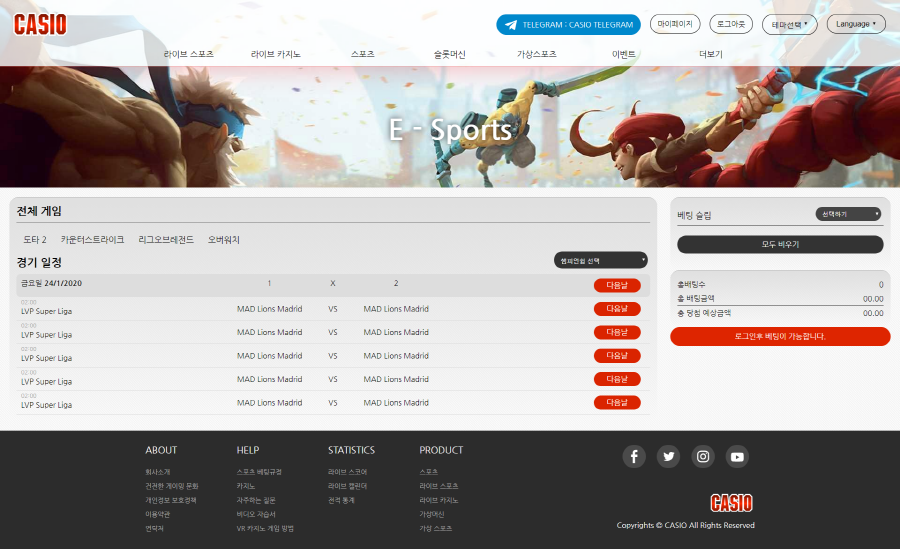The image size is (900, 549).
Task: Open the Language dropdown
Action: (x=855, y=24)
